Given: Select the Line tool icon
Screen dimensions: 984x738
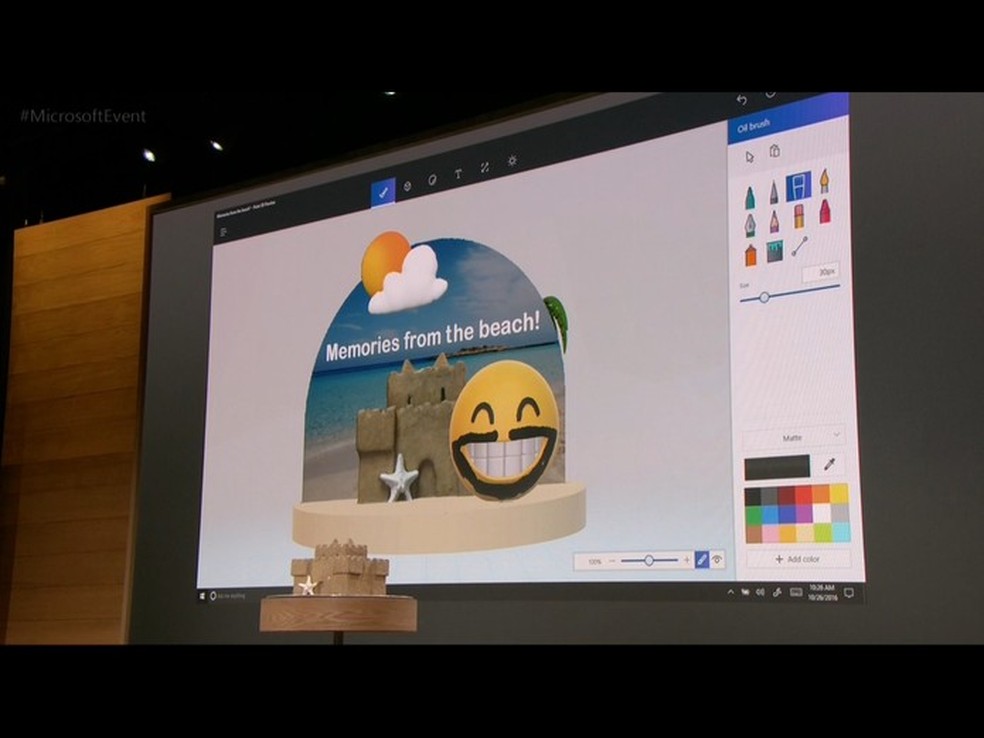Looking at the screenshot, I should click(800, 247).
